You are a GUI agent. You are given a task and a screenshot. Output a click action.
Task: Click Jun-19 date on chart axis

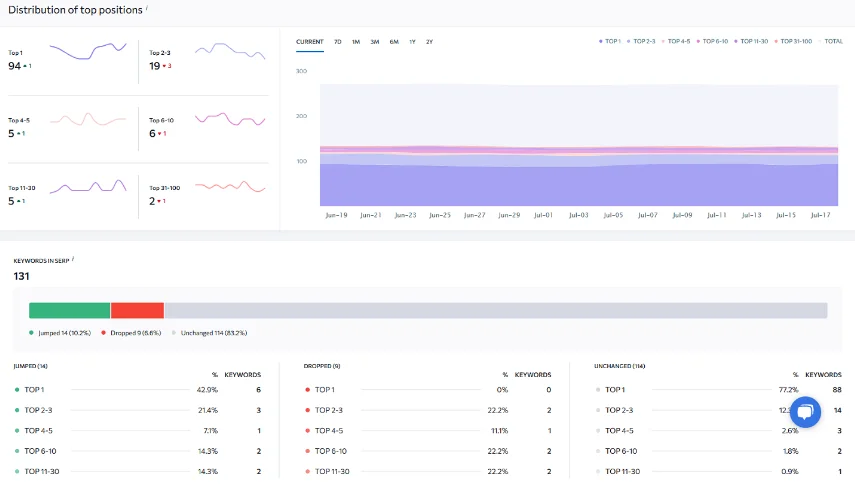click(336, 215)
